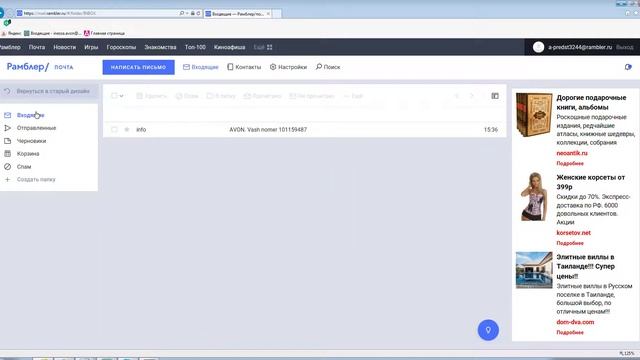Open the Отправленные folder
The width and height of the screenshot is (640, 360).
36,128
